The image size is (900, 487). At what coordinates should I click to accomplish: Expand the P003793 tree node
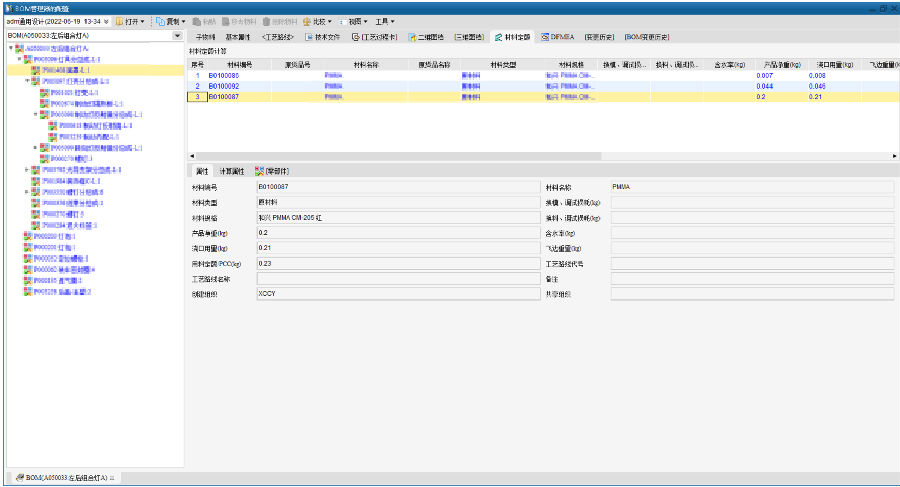[28, 170]
